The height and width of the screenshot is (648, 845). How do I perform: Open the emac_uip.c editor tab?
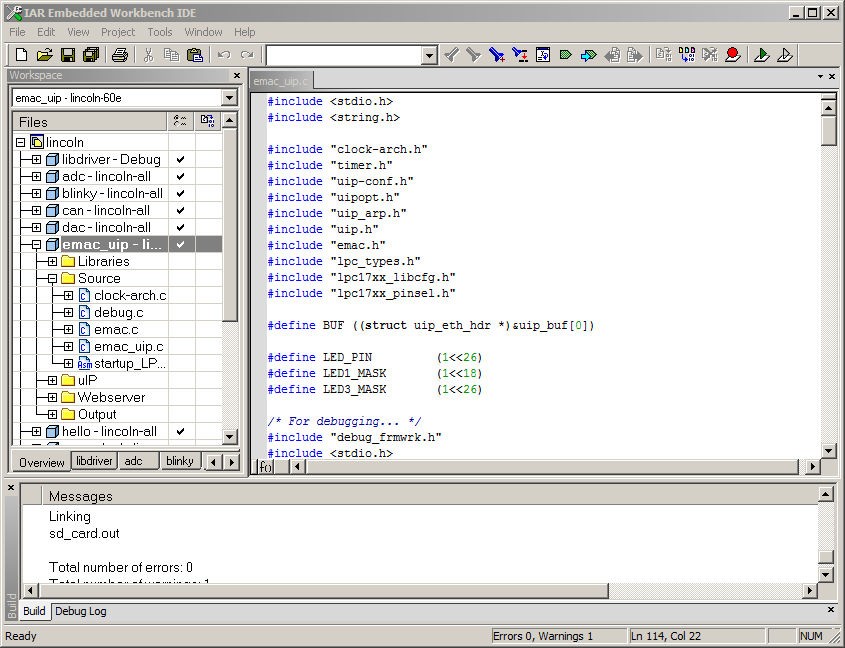coord(281,81)
